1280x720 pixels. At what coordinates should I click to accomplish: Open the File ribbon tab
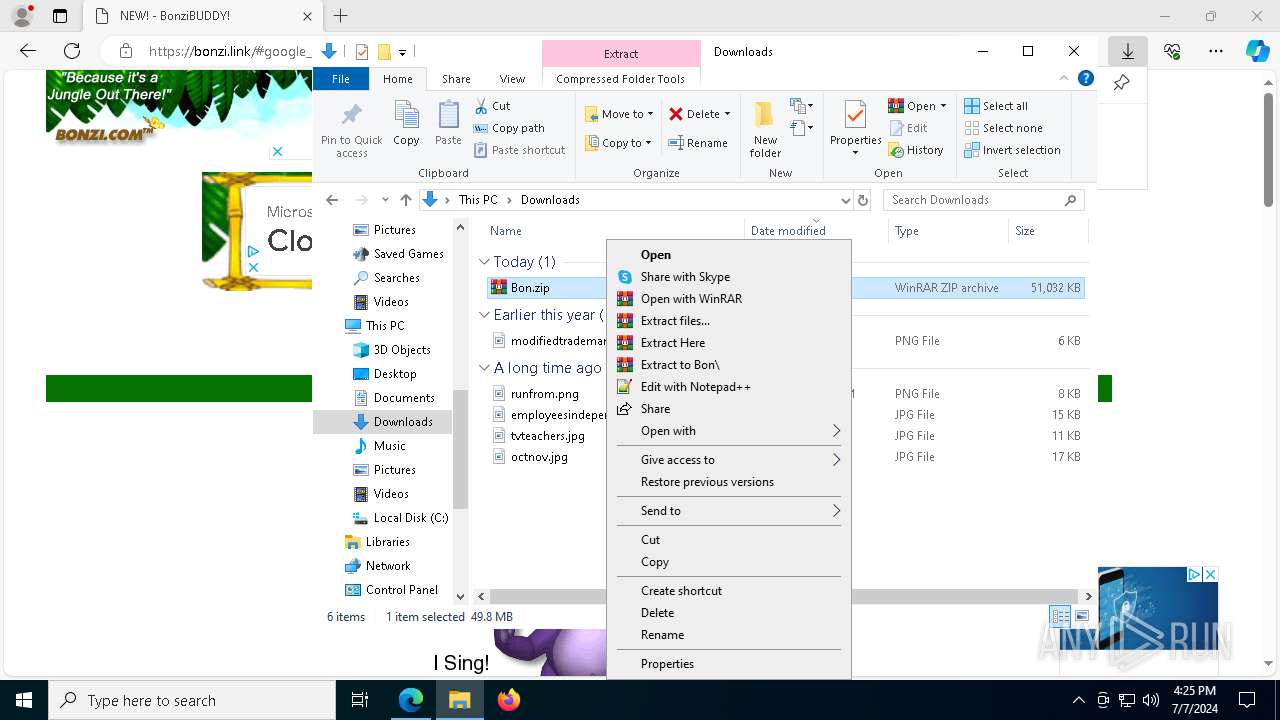341,79
